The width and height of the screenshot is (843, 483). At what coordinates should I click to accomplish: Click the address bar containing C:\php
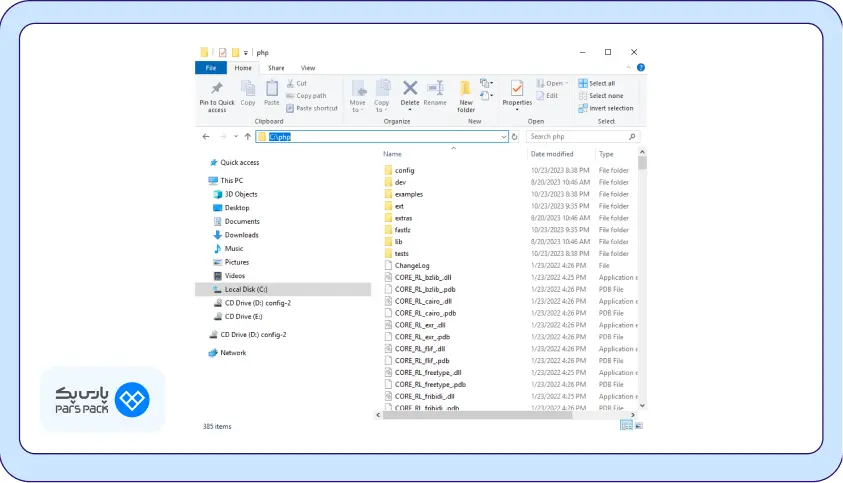point(381,137)
